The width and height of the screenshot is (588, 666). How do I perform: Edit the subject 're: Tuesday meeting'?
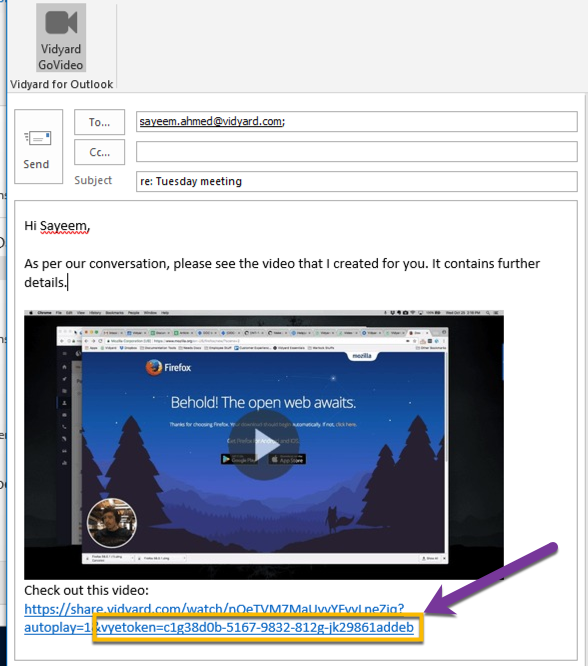(x=356, y=181)
